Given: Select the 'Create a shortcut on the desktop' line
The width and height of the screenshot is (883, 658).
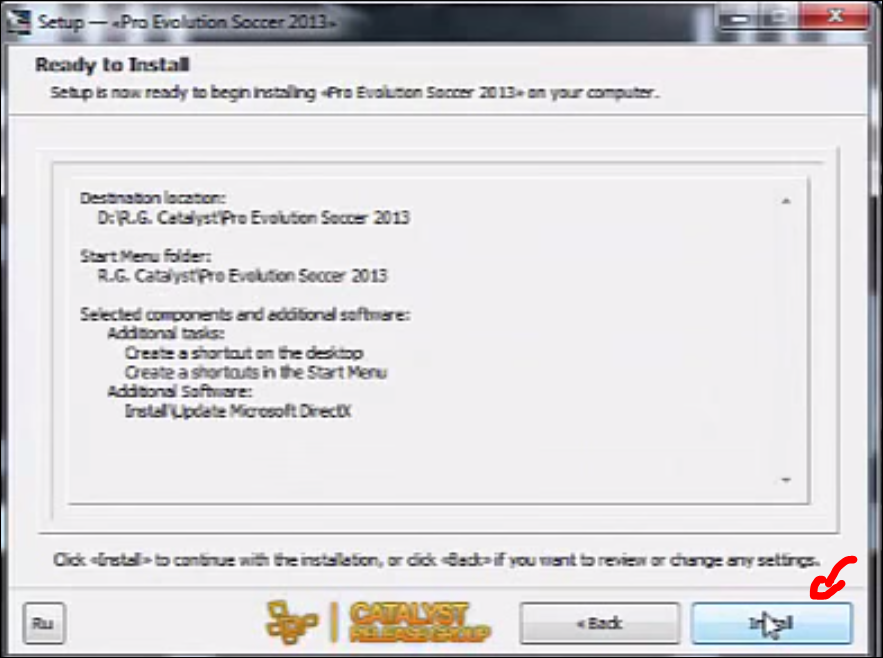Looking at the screenshot, I should tap(244, 353).
